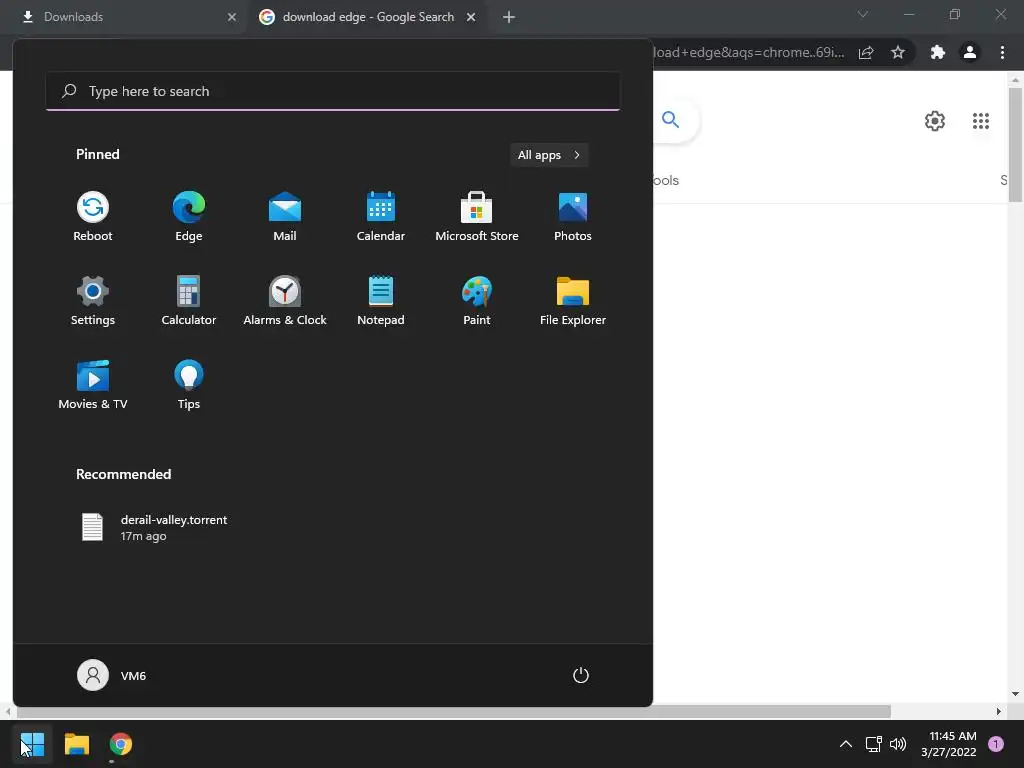
Task: Switch to Chrome on the taskbar
Action: (x=121, y=744)
